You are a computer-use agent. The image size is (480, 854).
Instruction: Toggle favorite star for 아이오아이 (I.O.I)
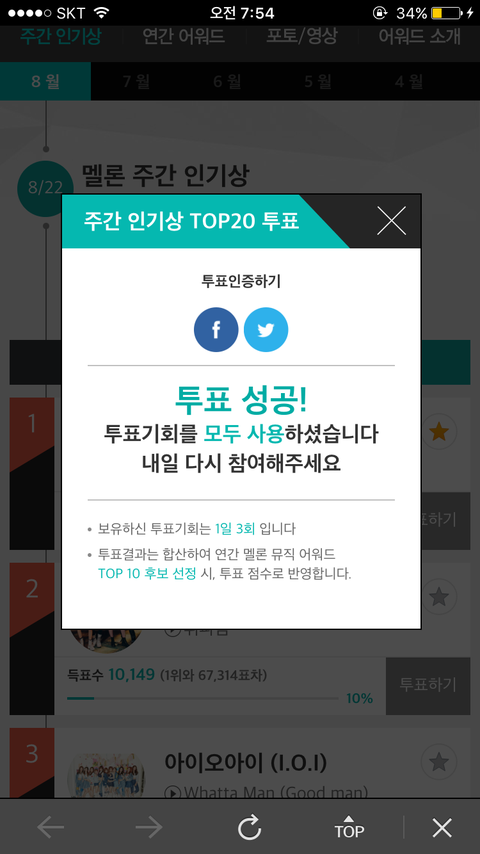coord(439,762)
